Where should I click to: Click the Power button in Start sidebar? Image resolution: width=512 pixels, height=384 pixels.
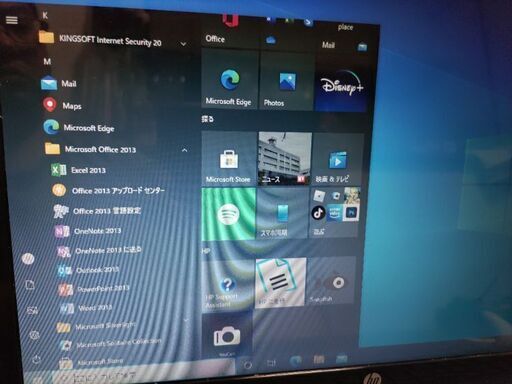coord(37,359)
